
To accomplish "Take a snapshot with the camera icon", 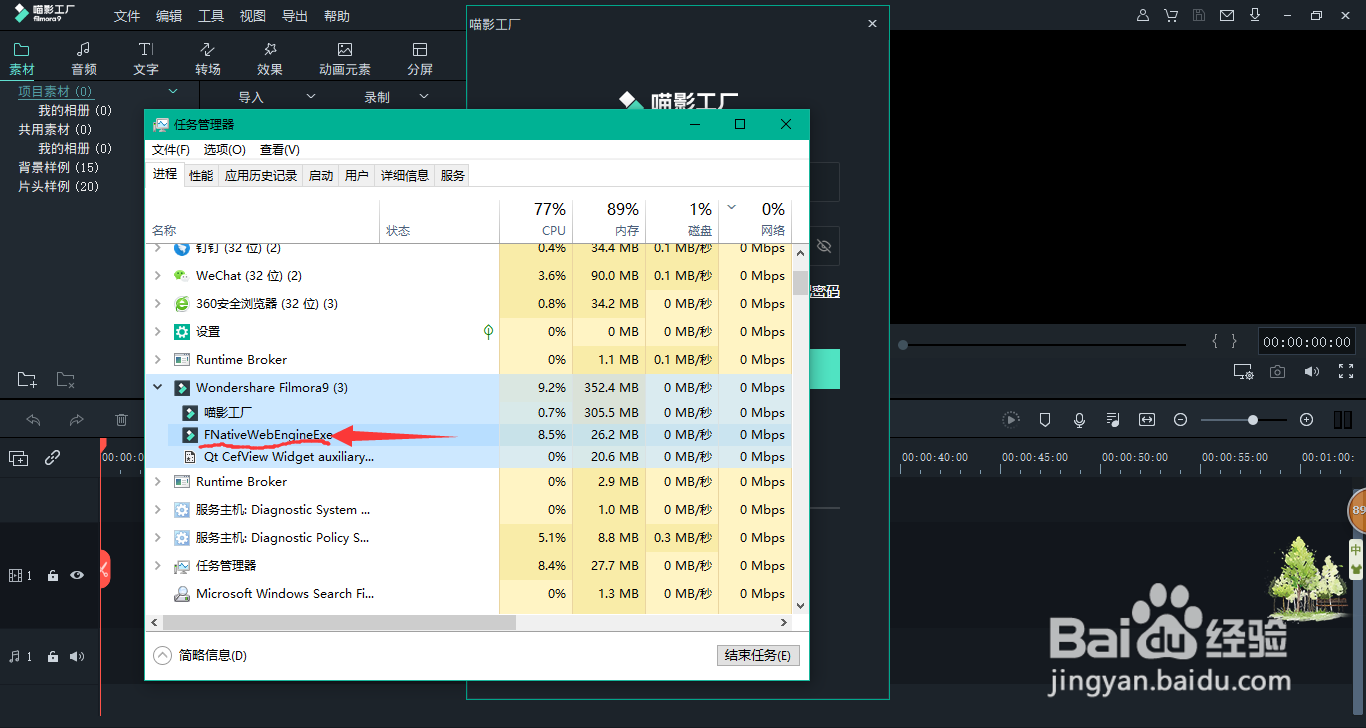I will (1277, 371).
